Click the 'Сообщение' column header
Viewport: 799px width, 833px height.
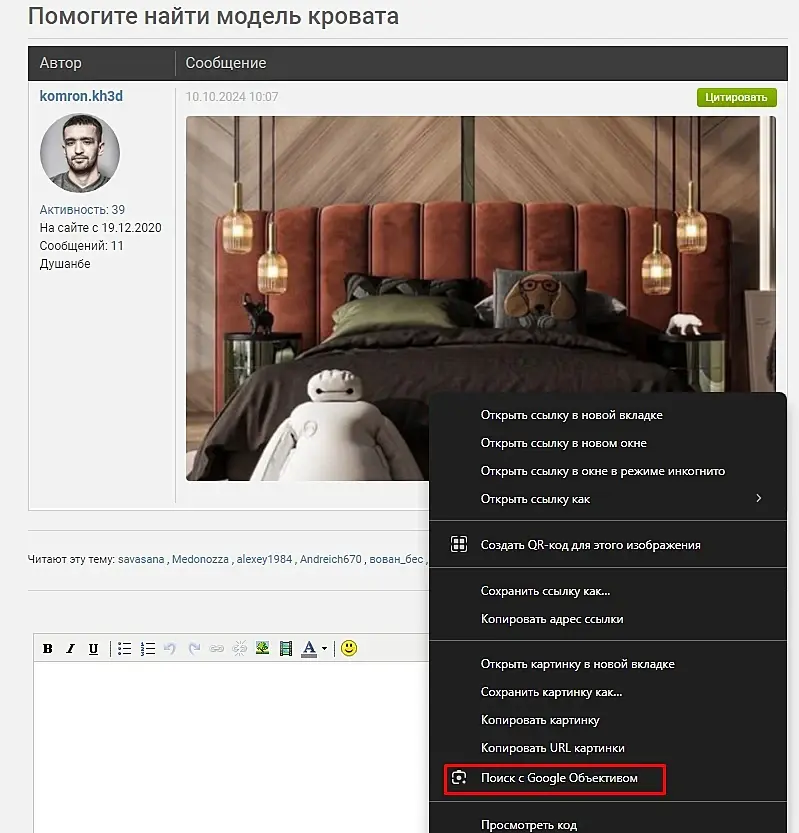click(226, 63)
